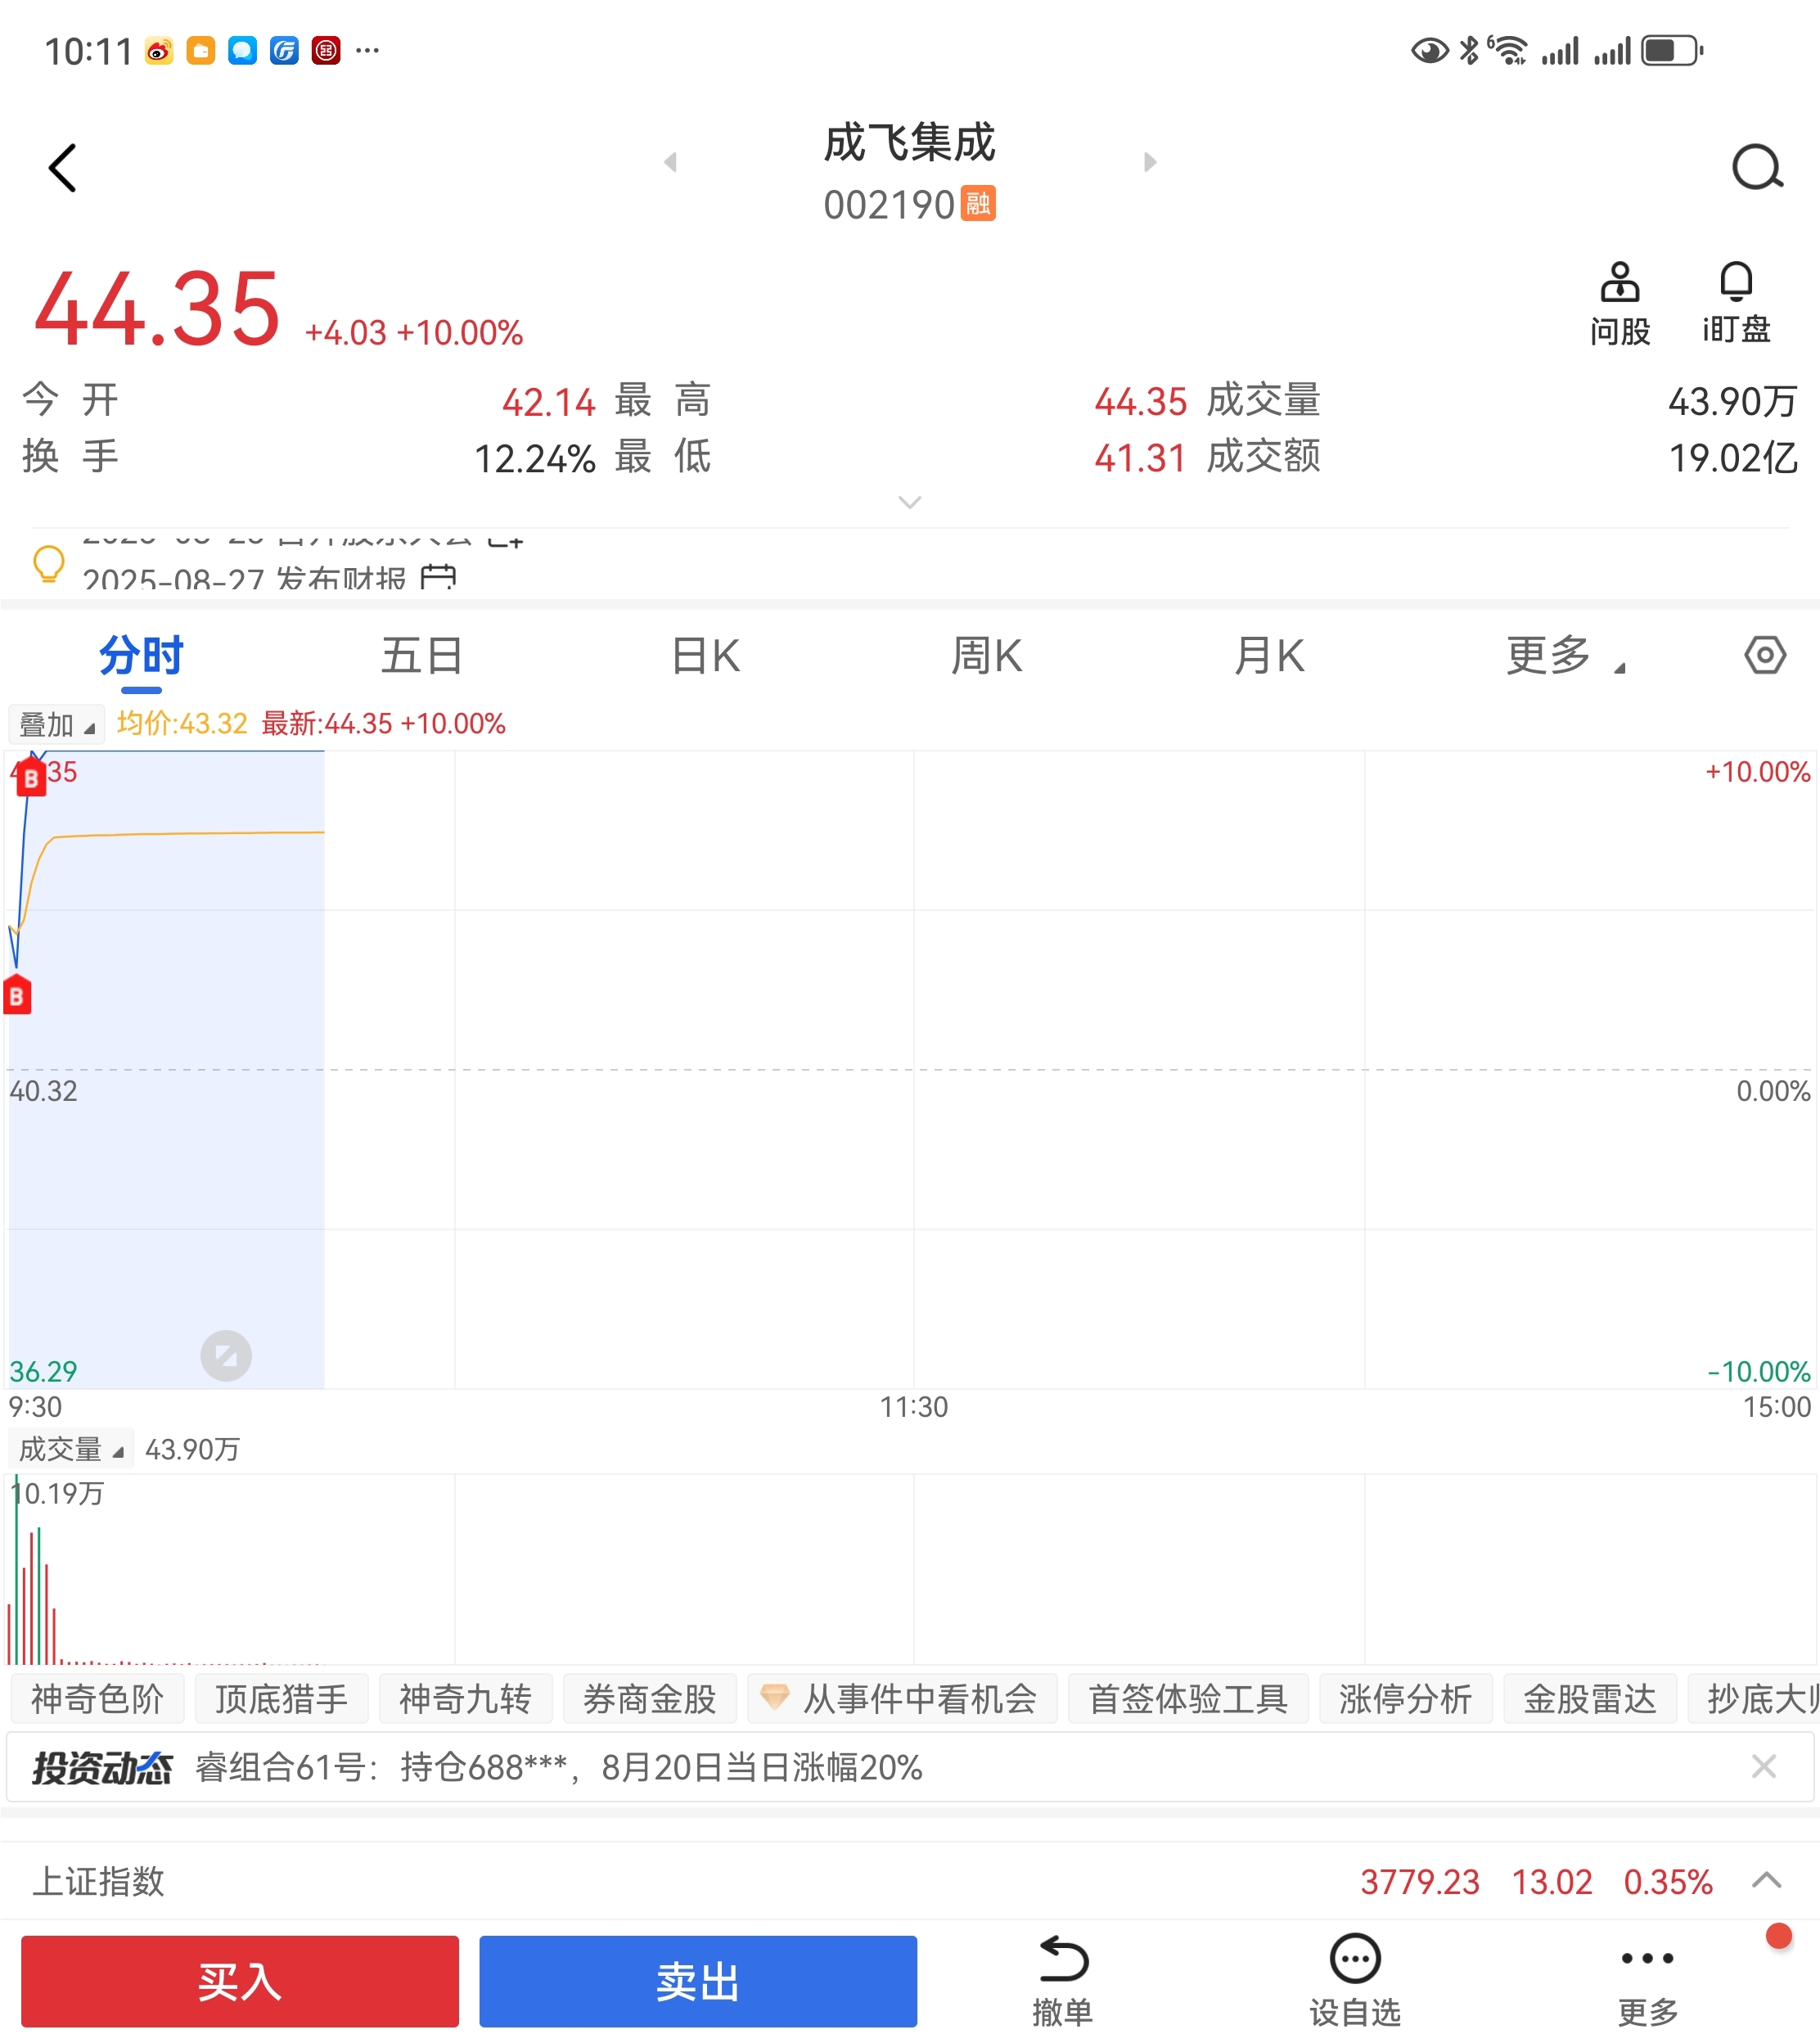Open the 神奇九转 tool
1820x2043 pixels.
tap(465, 1699)
